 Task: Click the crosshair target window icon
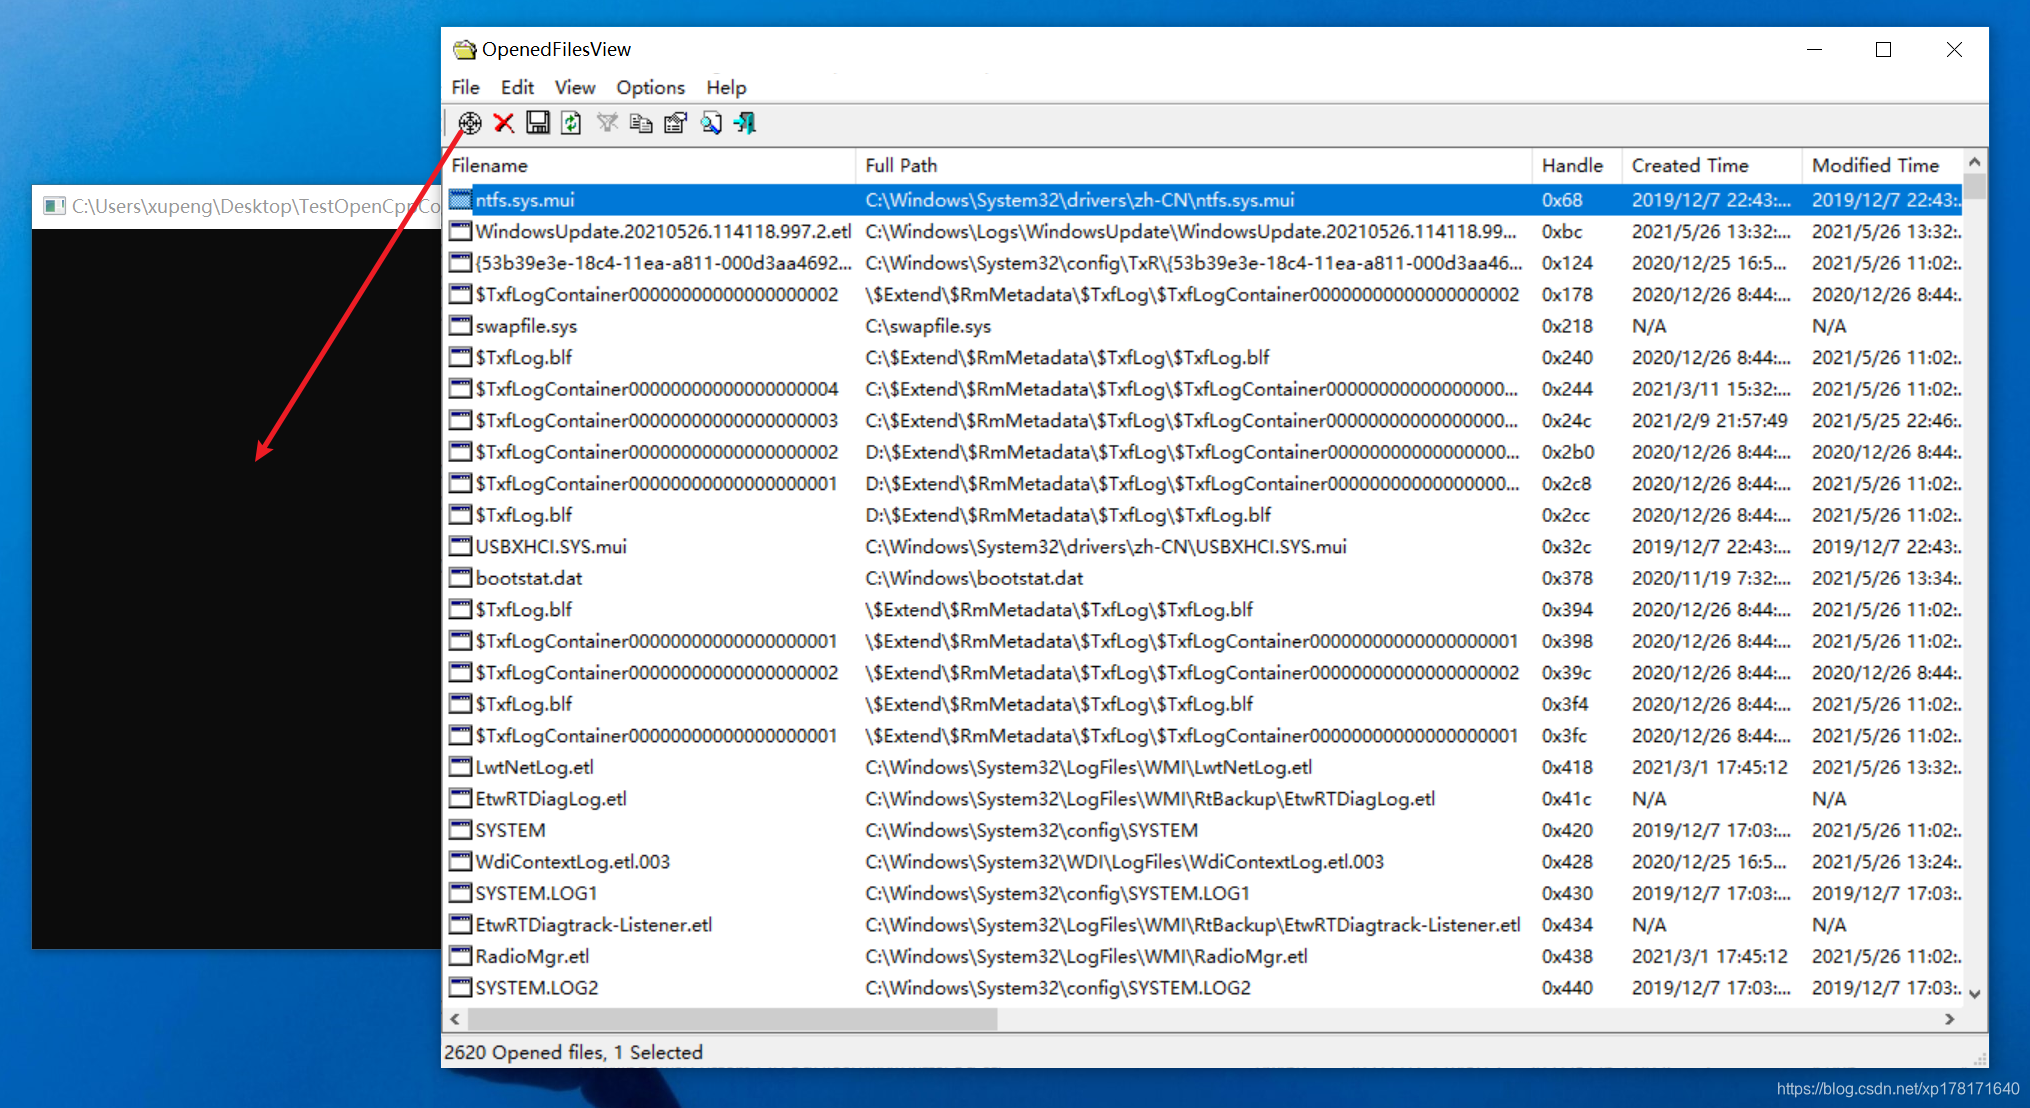tap(469, 123)
